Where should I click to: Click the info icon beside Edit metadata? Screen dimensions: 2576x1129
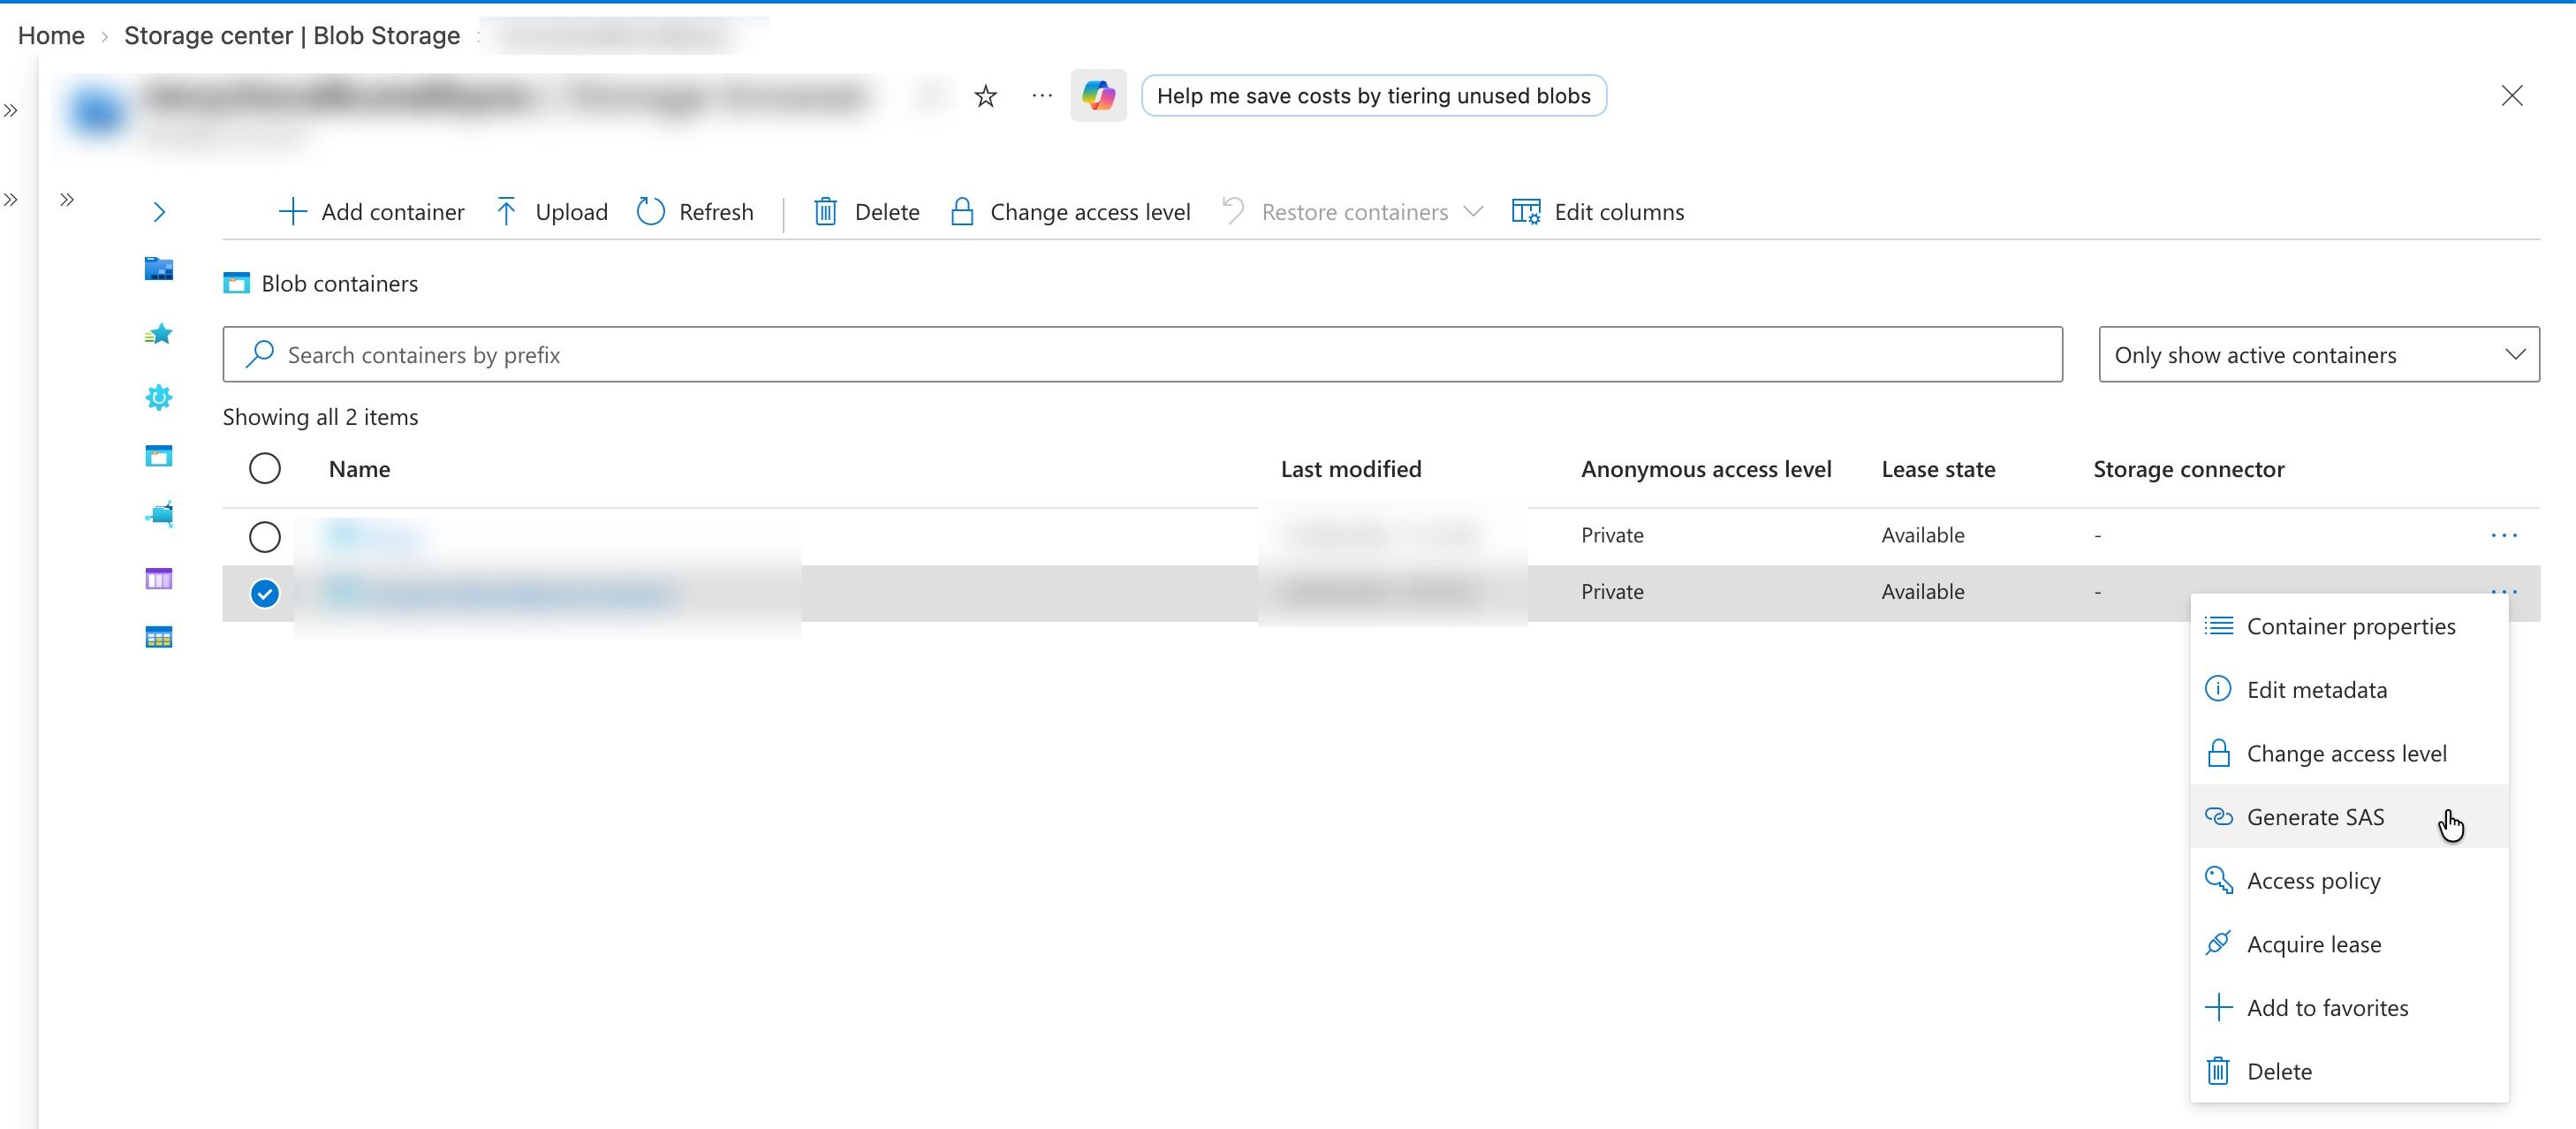click(2218, 689)
